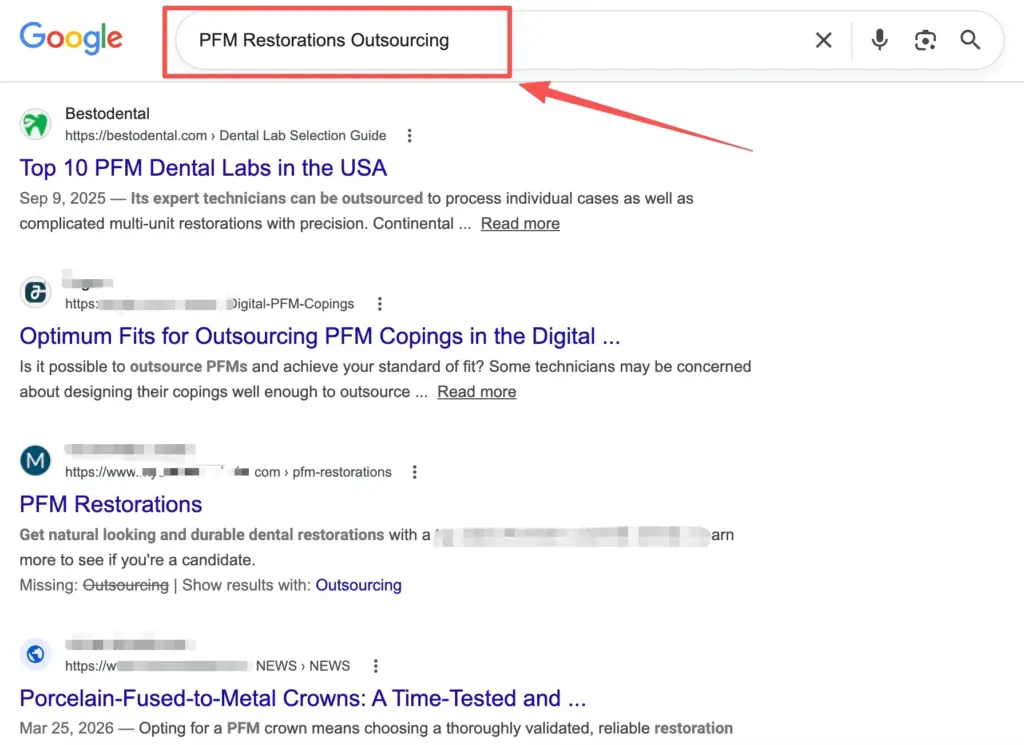
Task: Click the URL ending in Digital-PFM-Copings
Action: pos(209,304)
